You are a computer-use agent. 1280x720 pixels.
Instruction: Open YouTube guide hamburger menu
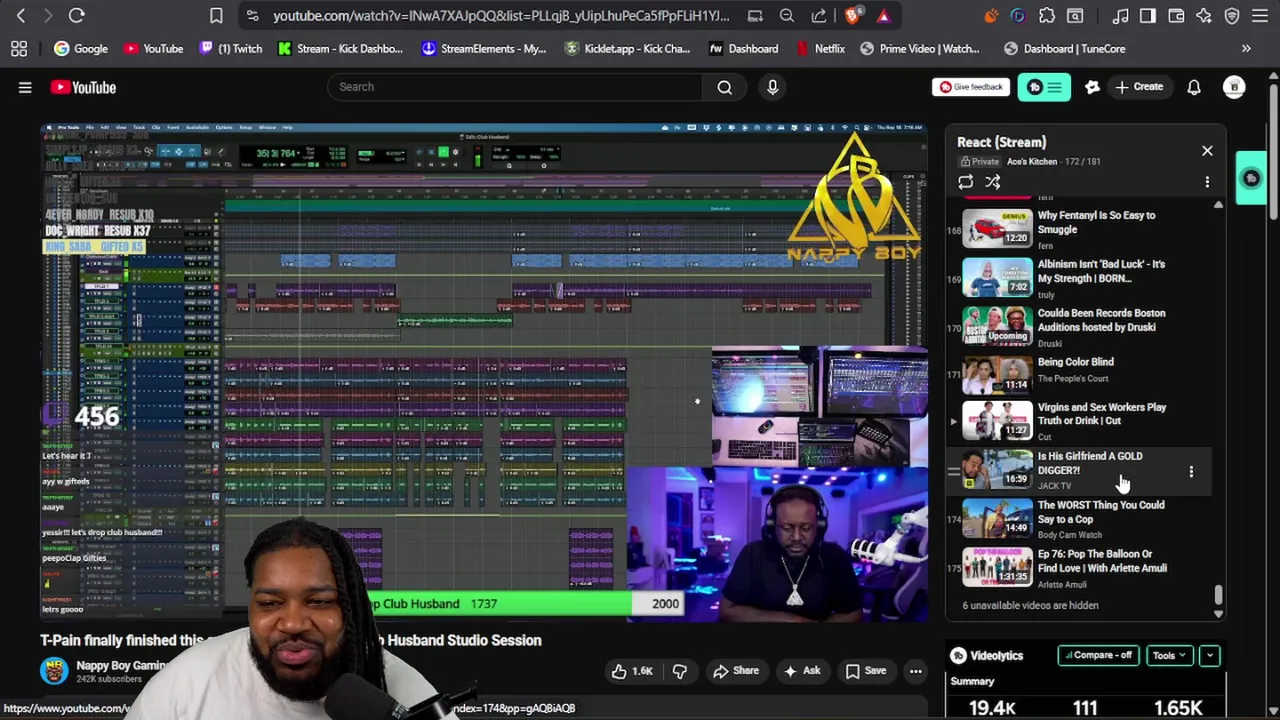click(x=25, y=87)
